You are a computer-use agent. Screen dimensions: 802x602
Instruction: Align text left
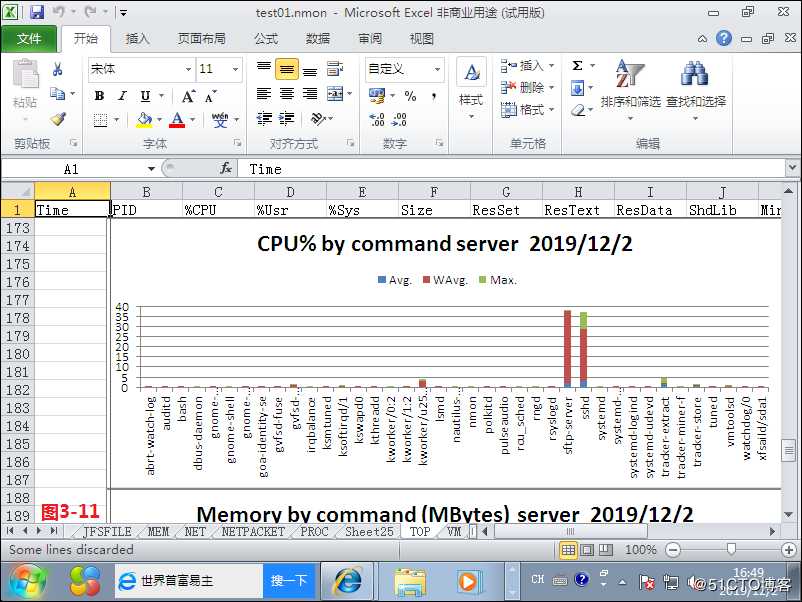tap(264, 94)
